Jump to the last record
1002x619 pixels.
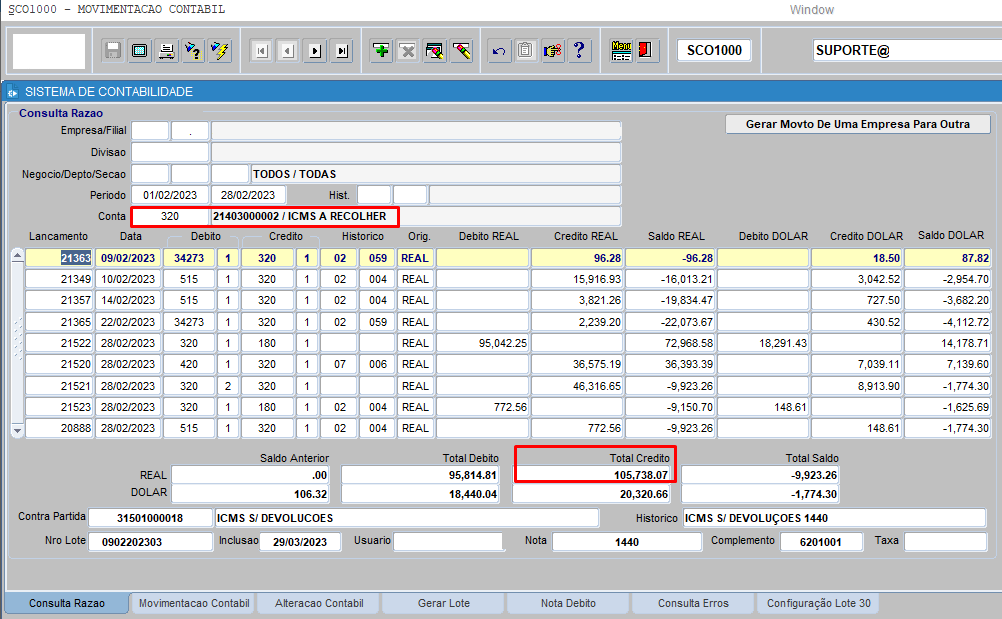pos(343,50)
